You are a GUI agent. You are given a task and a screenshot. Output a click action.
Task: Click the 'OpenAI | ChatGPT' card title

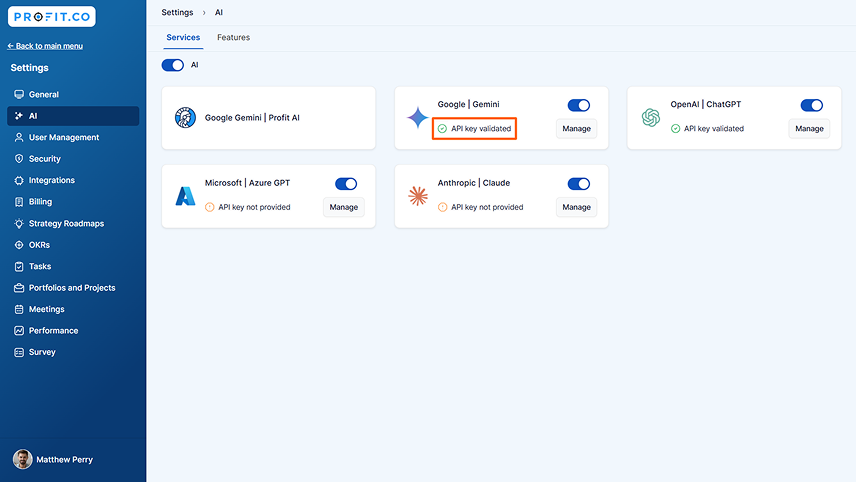click(x=705, y=104)
